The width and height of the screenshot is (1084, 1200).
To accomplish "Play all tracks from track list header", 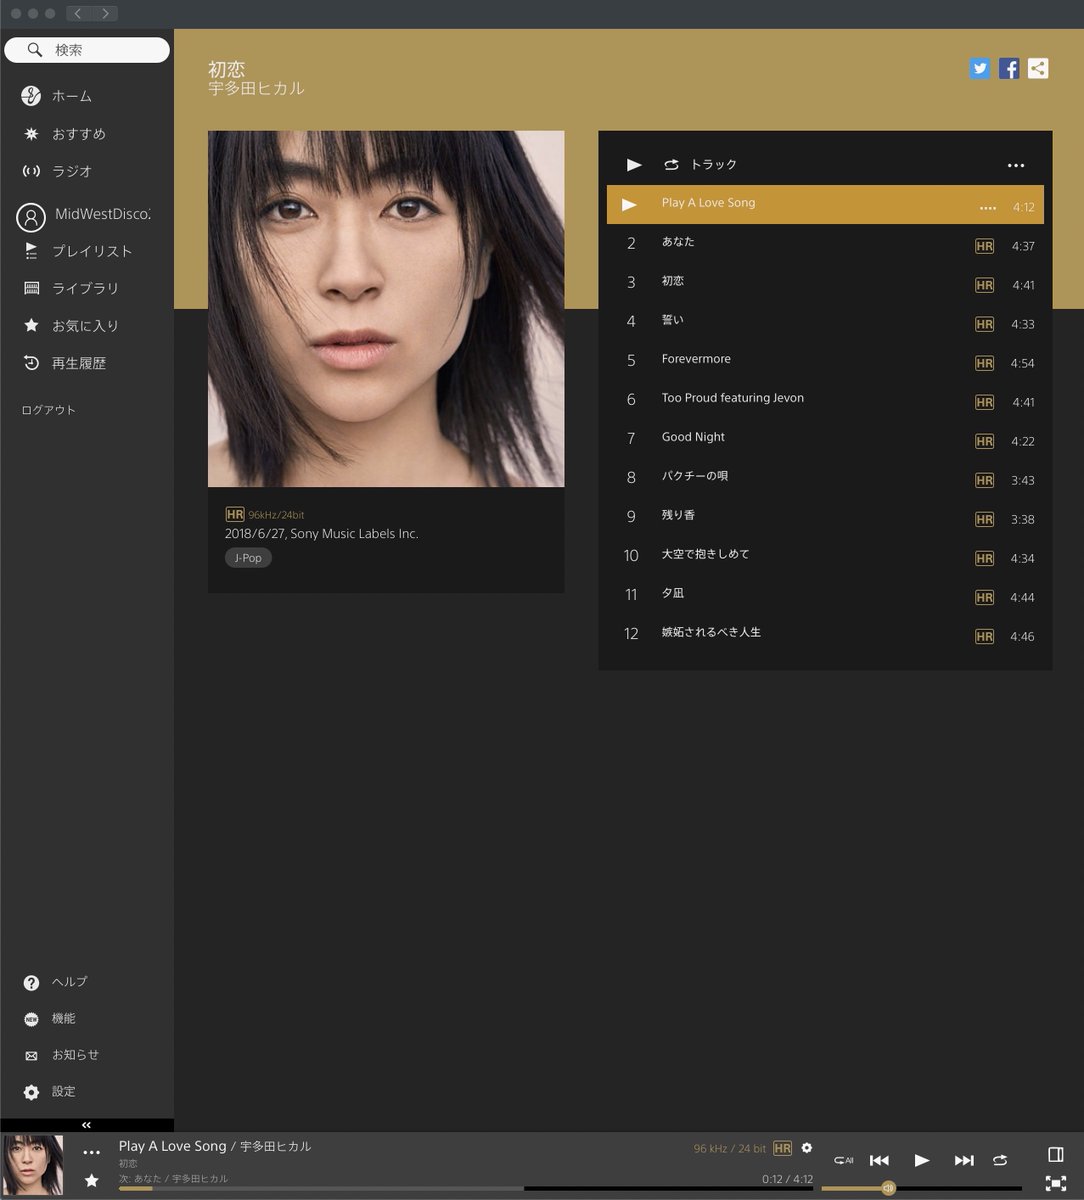I will pyautogui.click(x=634, y=164).
